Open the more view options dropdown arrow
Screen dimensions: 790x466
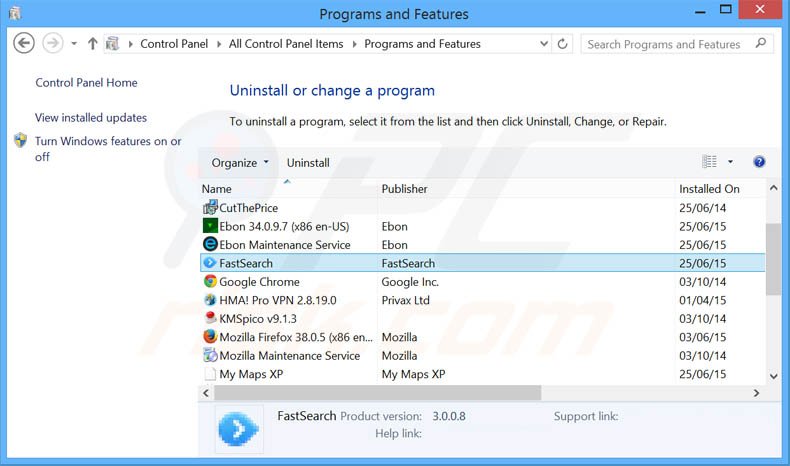[730, 162]
